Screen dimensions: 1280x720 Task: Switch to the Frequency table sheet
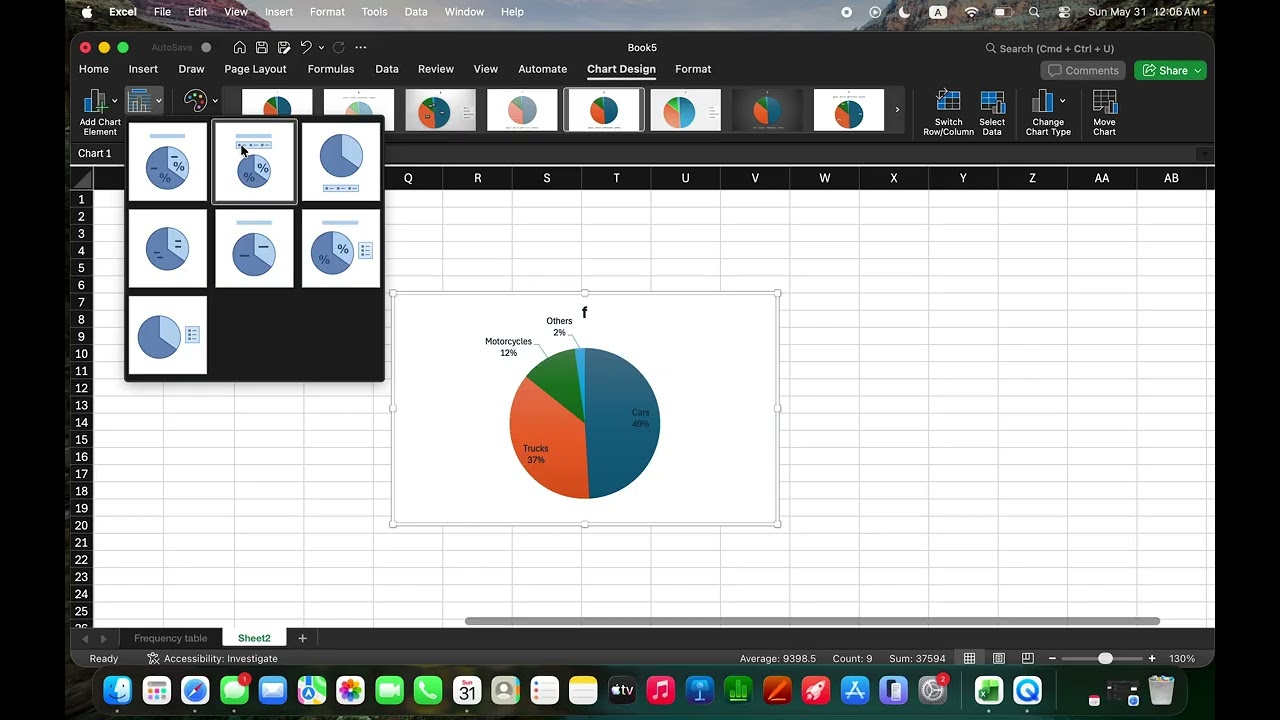pos(171,638)
